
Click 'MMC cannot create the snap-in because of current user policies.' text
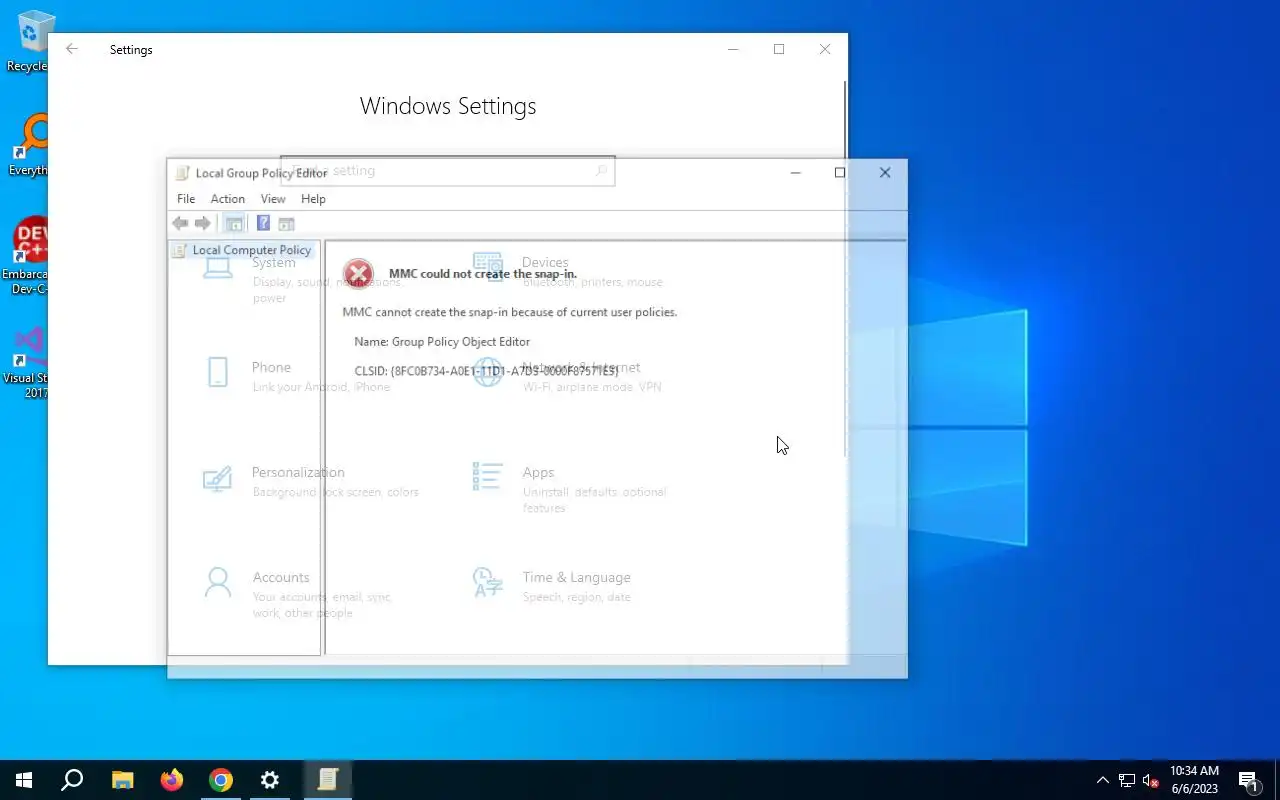pyautogui.click(x=510, y=312)
